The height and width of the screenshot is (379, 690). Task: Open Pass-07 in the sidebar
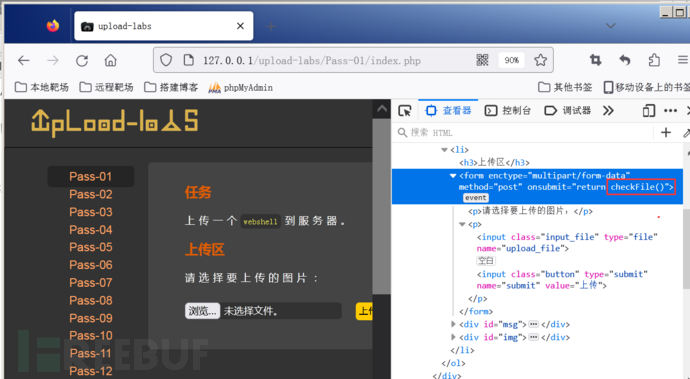91,283
